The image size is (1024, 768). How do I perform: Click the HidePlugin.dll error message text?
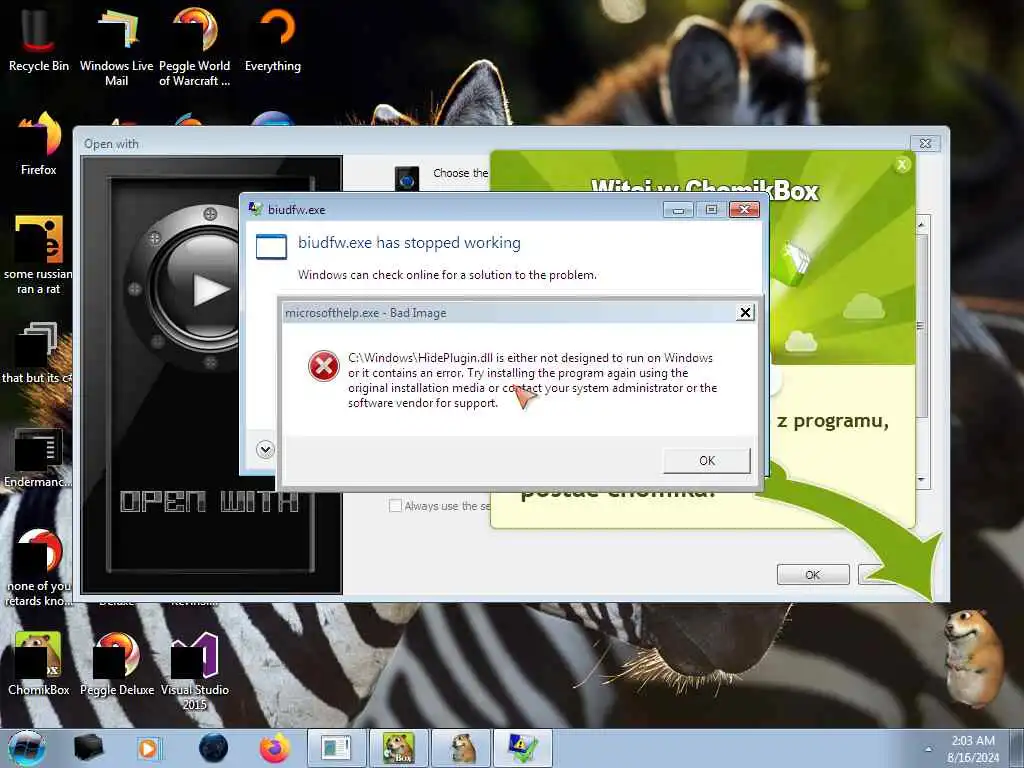(x=532, y=380)
